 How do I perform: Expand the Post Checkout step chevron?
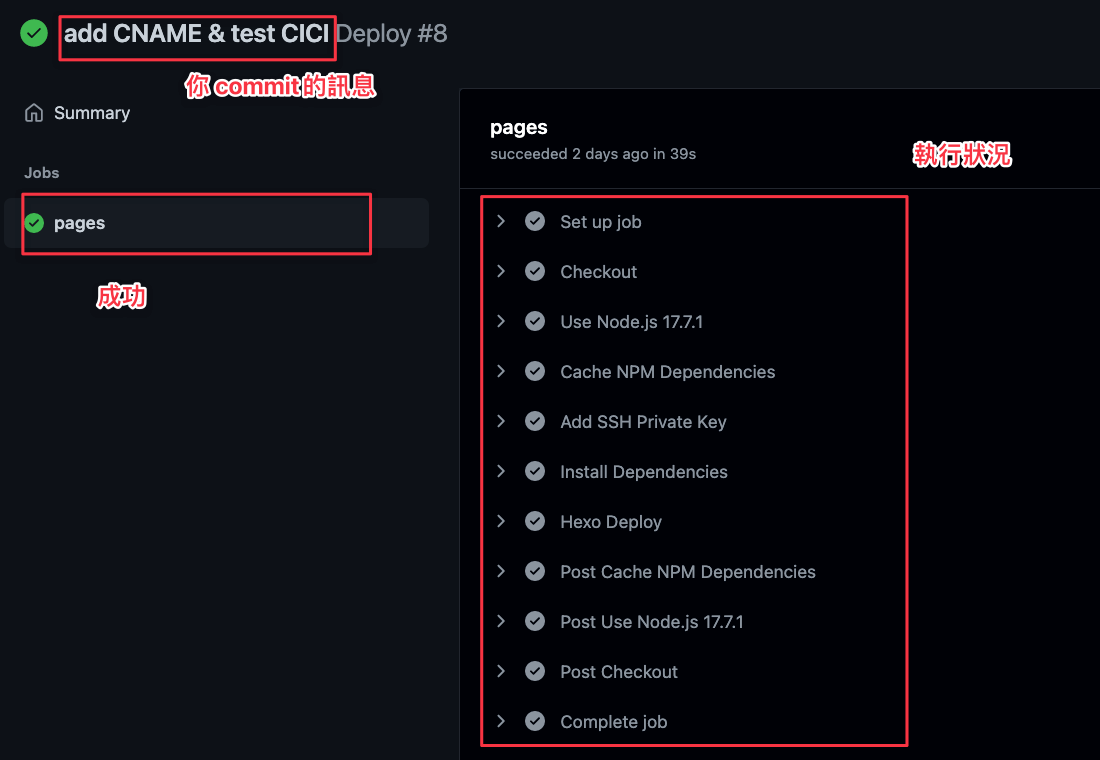pos(501,672)
